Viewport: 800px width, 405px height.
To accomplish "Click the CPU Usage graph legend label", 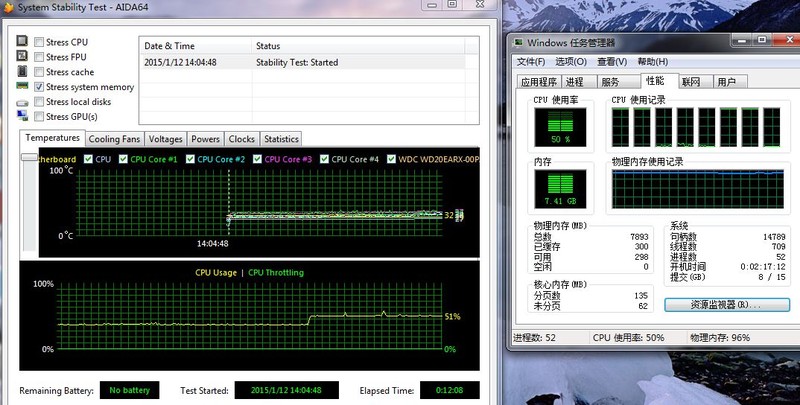I will 216,272.
